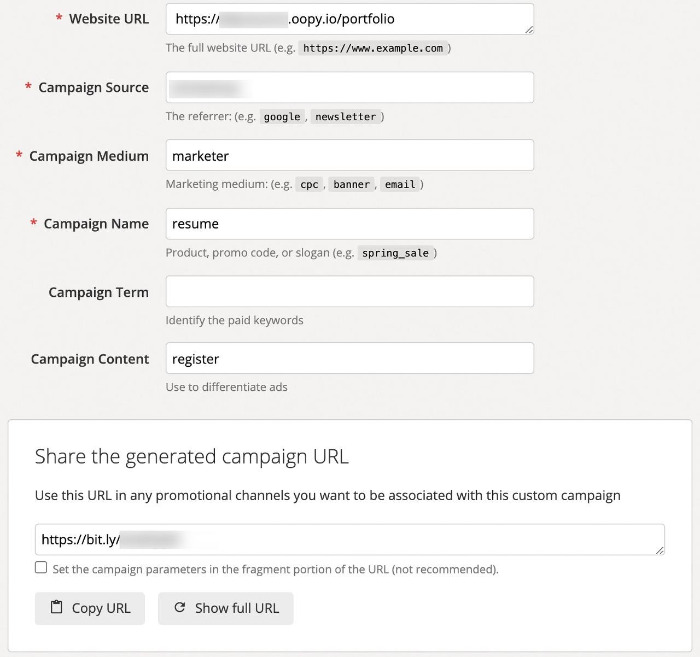This screenshot has width=700, height=657.
Task: Select the Campaign Medium field with marketer
Action: [x=349, y=155]
